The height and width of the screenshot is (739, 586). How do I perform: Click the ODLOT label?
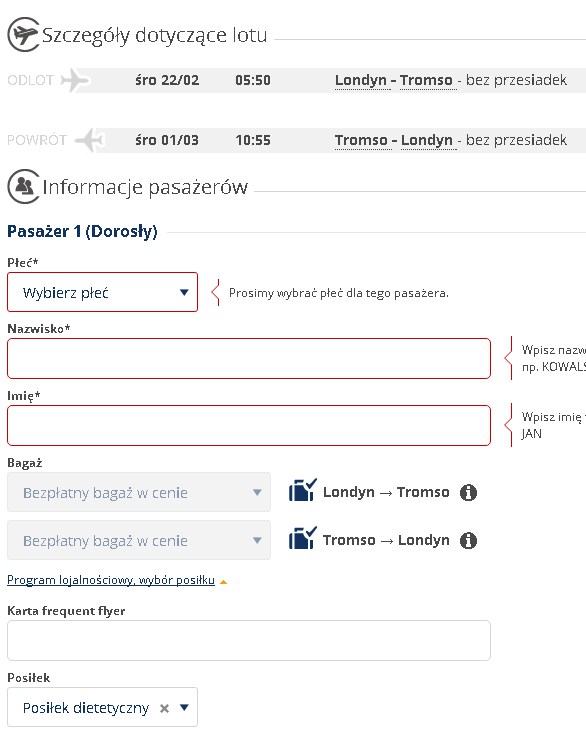point(31,80)
